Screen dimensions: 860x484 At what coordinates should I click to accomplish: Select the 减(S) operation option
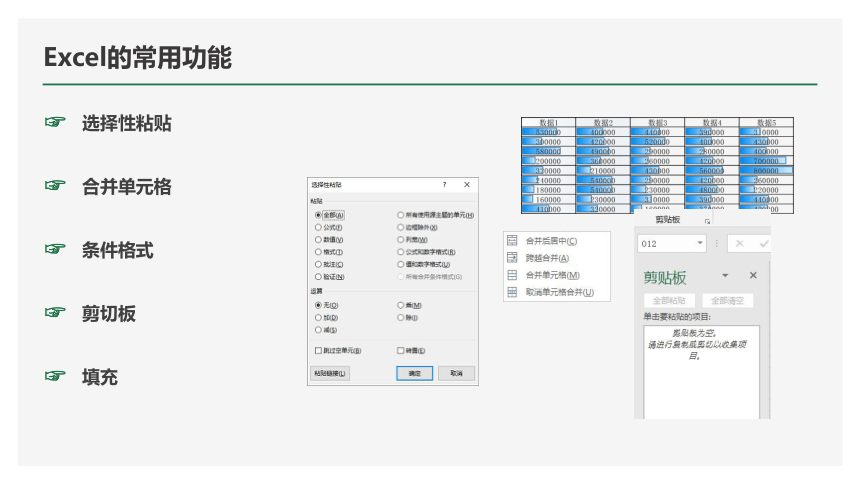tap(318, 330)
